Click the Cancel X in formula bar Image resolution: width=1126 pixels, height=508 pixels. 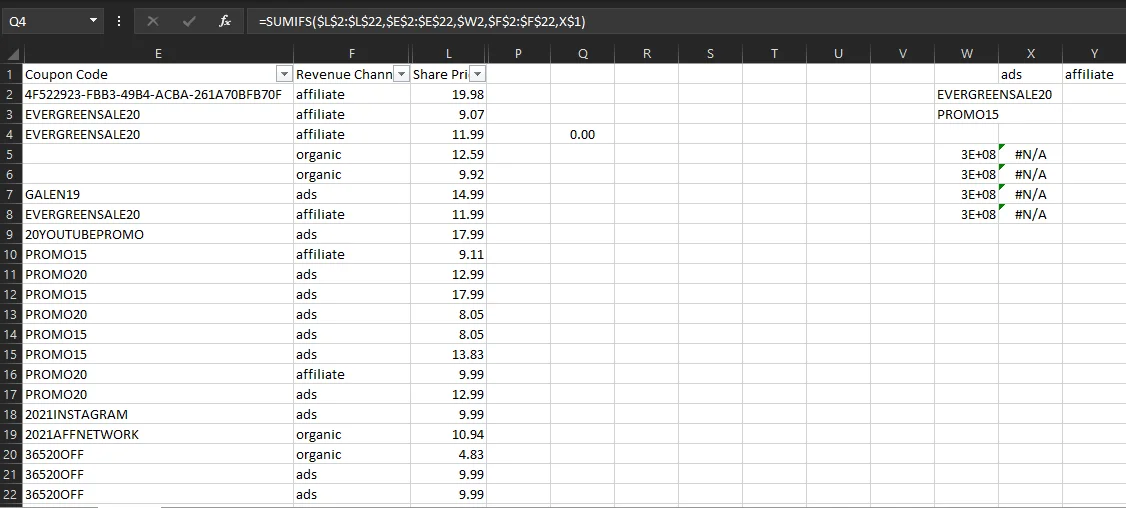tap(153, 21)
